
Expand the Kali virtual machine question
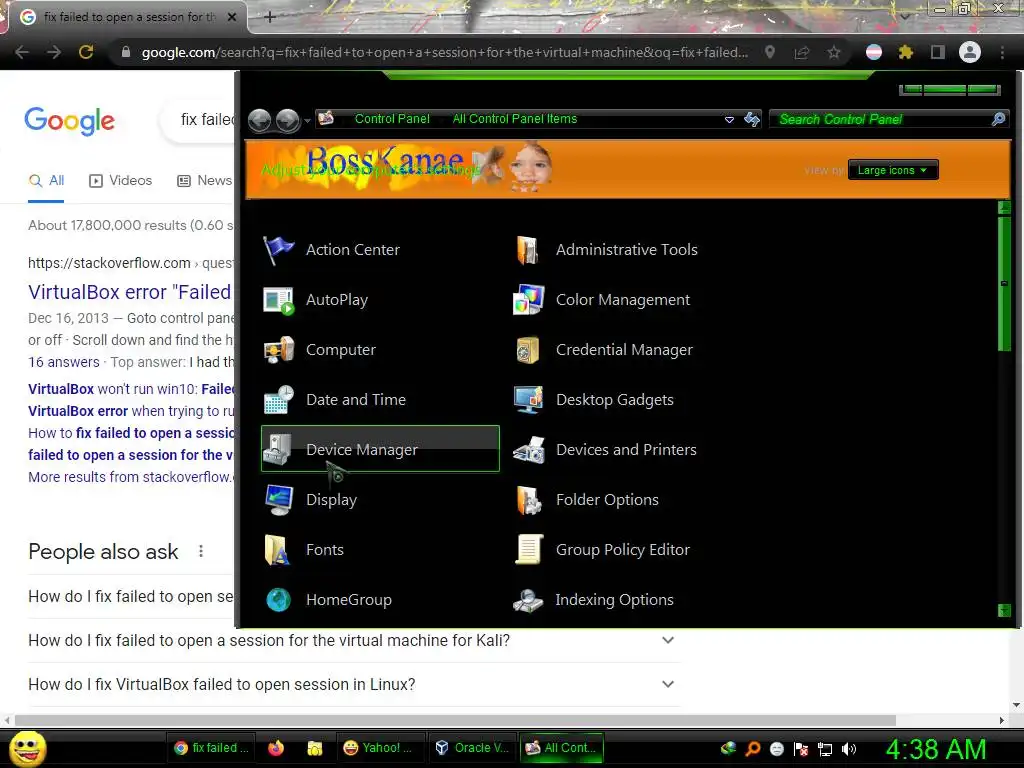click(667, 640)
